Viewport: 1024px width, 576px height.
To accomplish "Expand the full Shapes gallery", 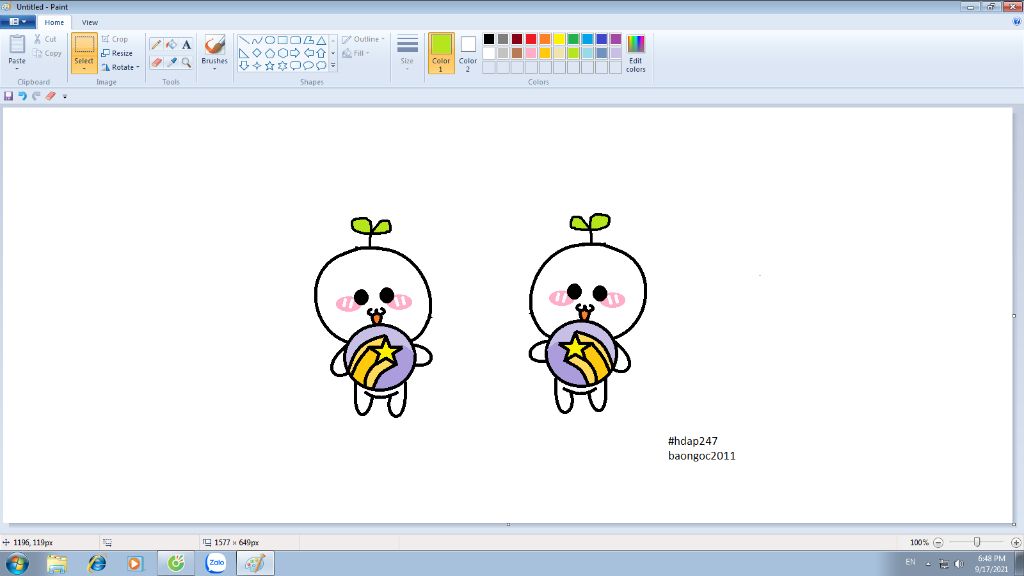I will point(333,65).
